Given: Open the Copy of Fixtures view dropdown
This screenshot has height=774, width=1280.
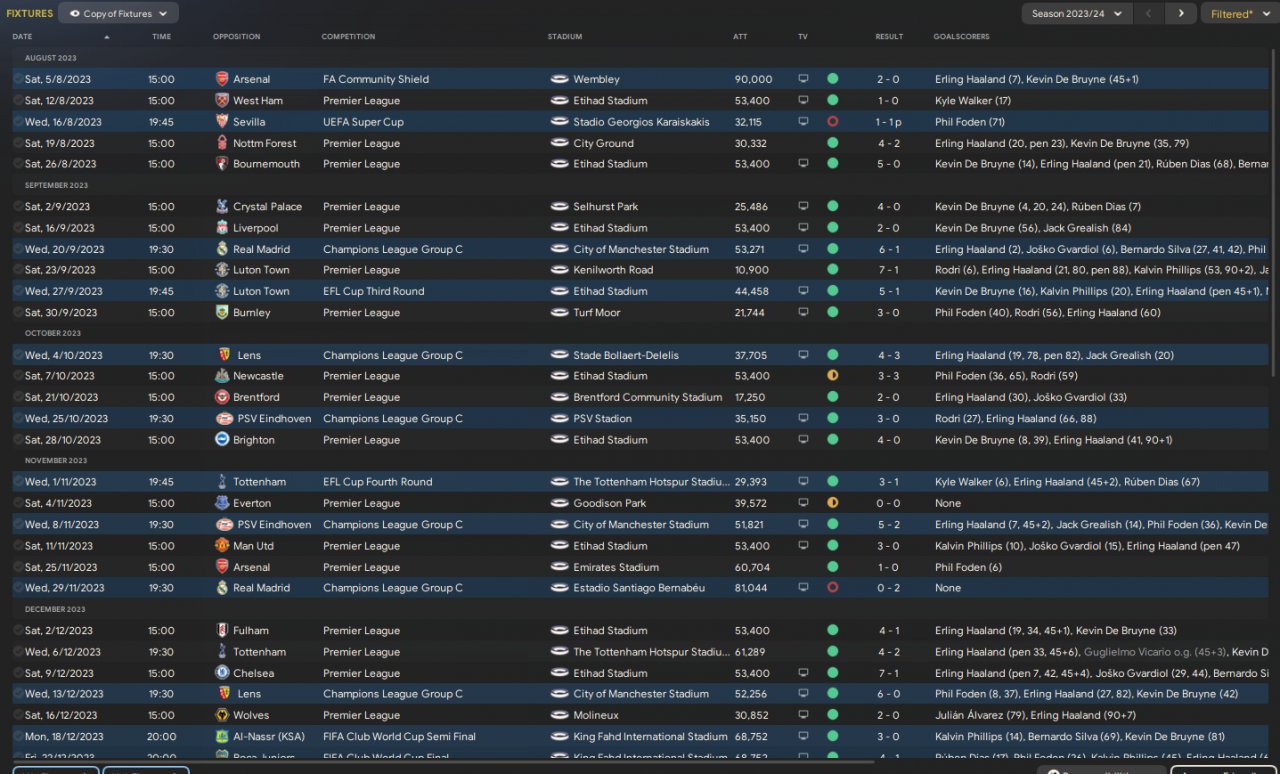Looking at the screenshot, I should click(x=118, y=13).
